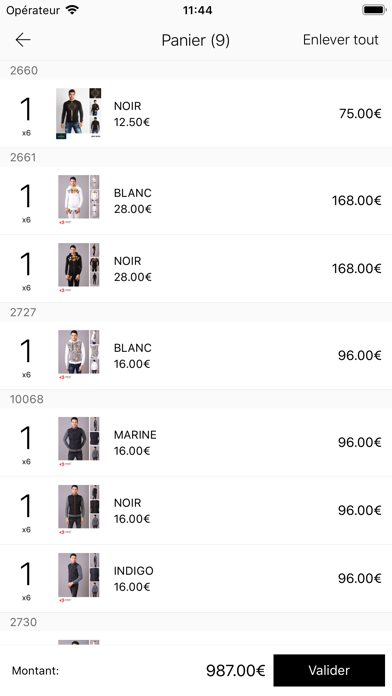Screen dimensions: 392x696
Task: Click the Enlever tout button
Action: [x=341, y=40]
